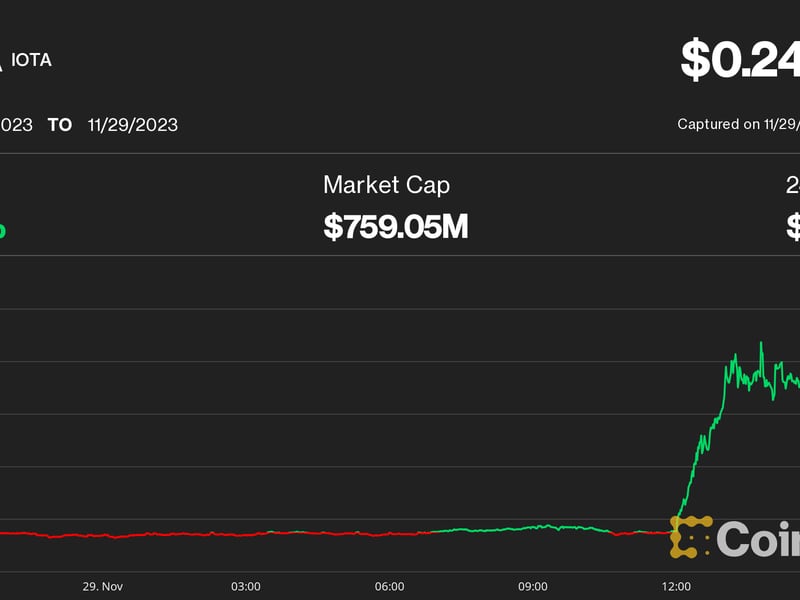Click the $759.05M market cap value

click(395, 226)
